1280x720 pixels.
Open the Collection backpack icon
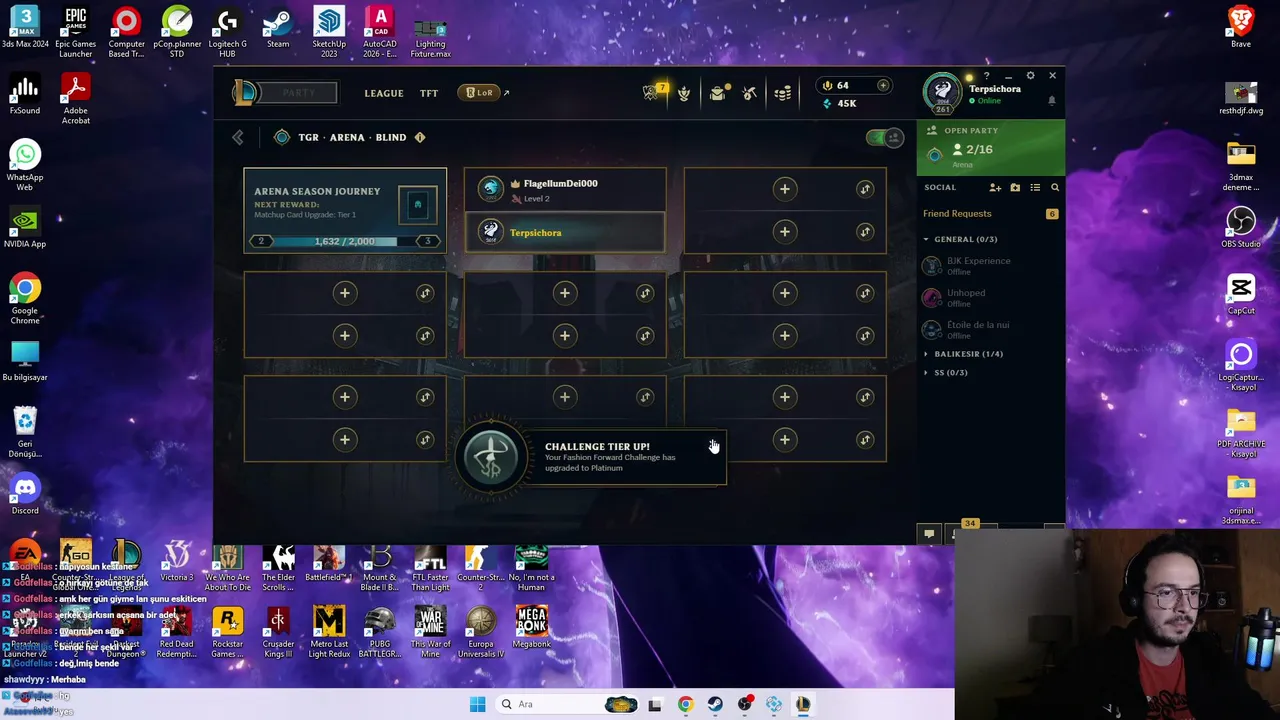[x=717, y=93]
